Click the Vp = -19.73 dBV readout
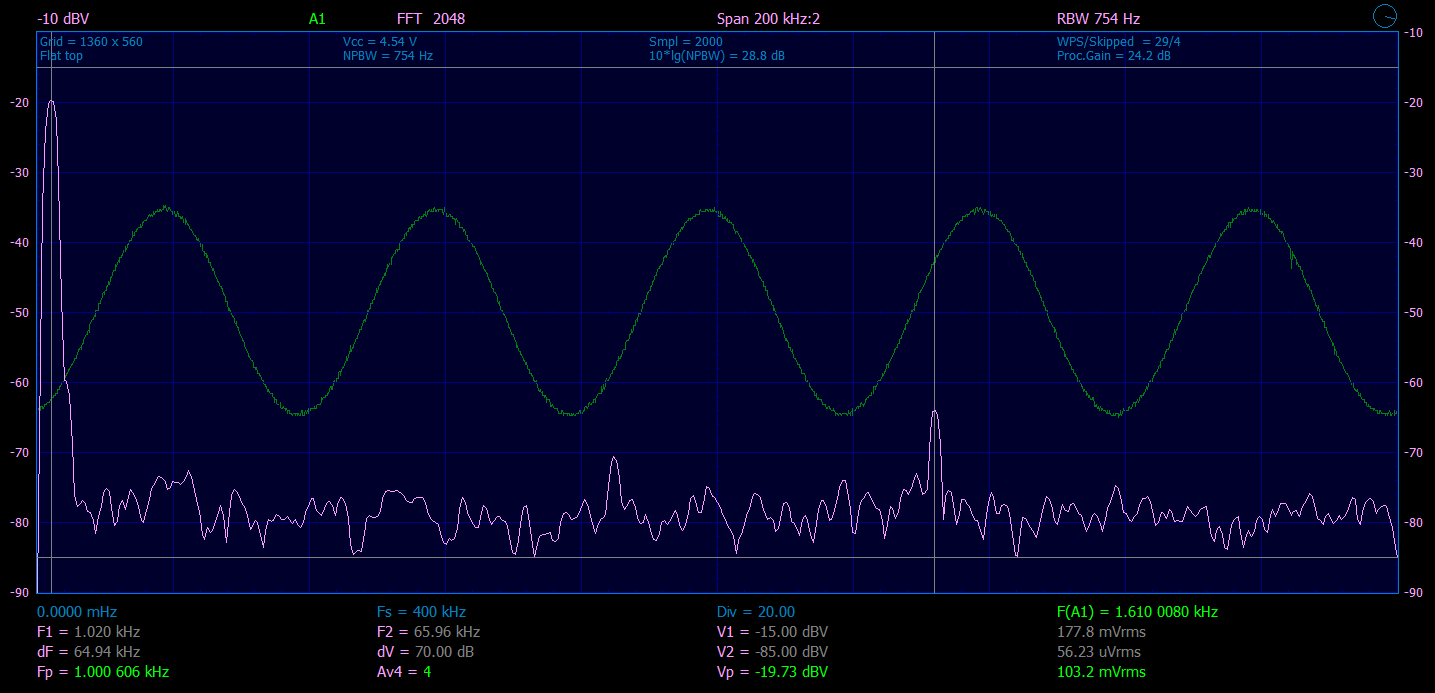This screenshot has width=1435, height=693. [x=772, y=672]
